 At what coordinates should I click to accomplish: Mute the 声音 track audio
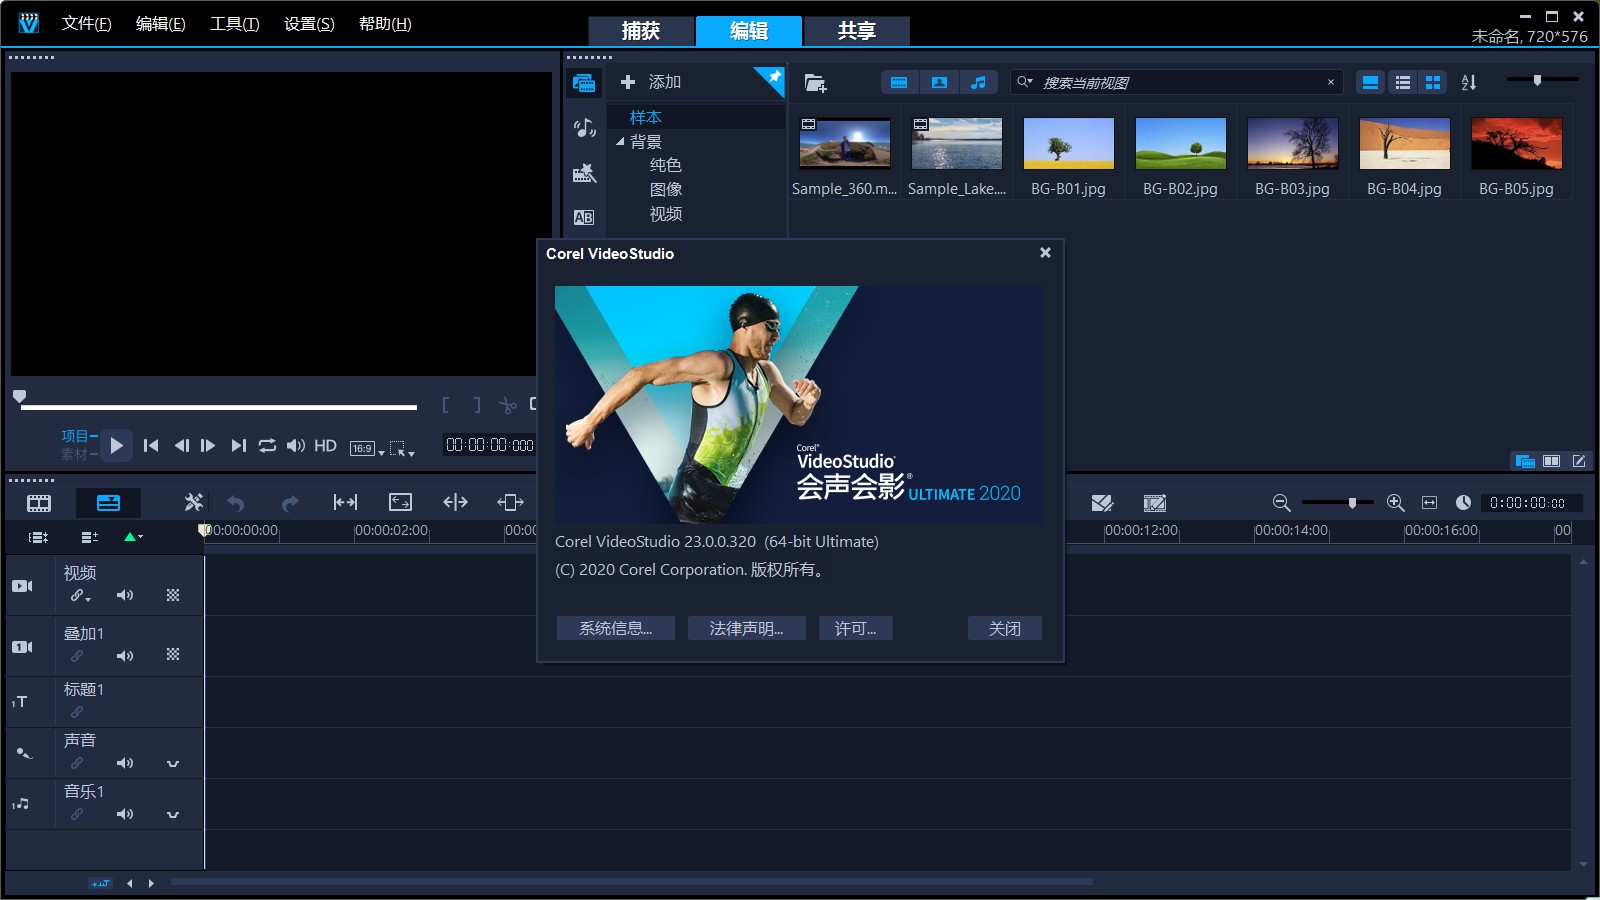125,763
